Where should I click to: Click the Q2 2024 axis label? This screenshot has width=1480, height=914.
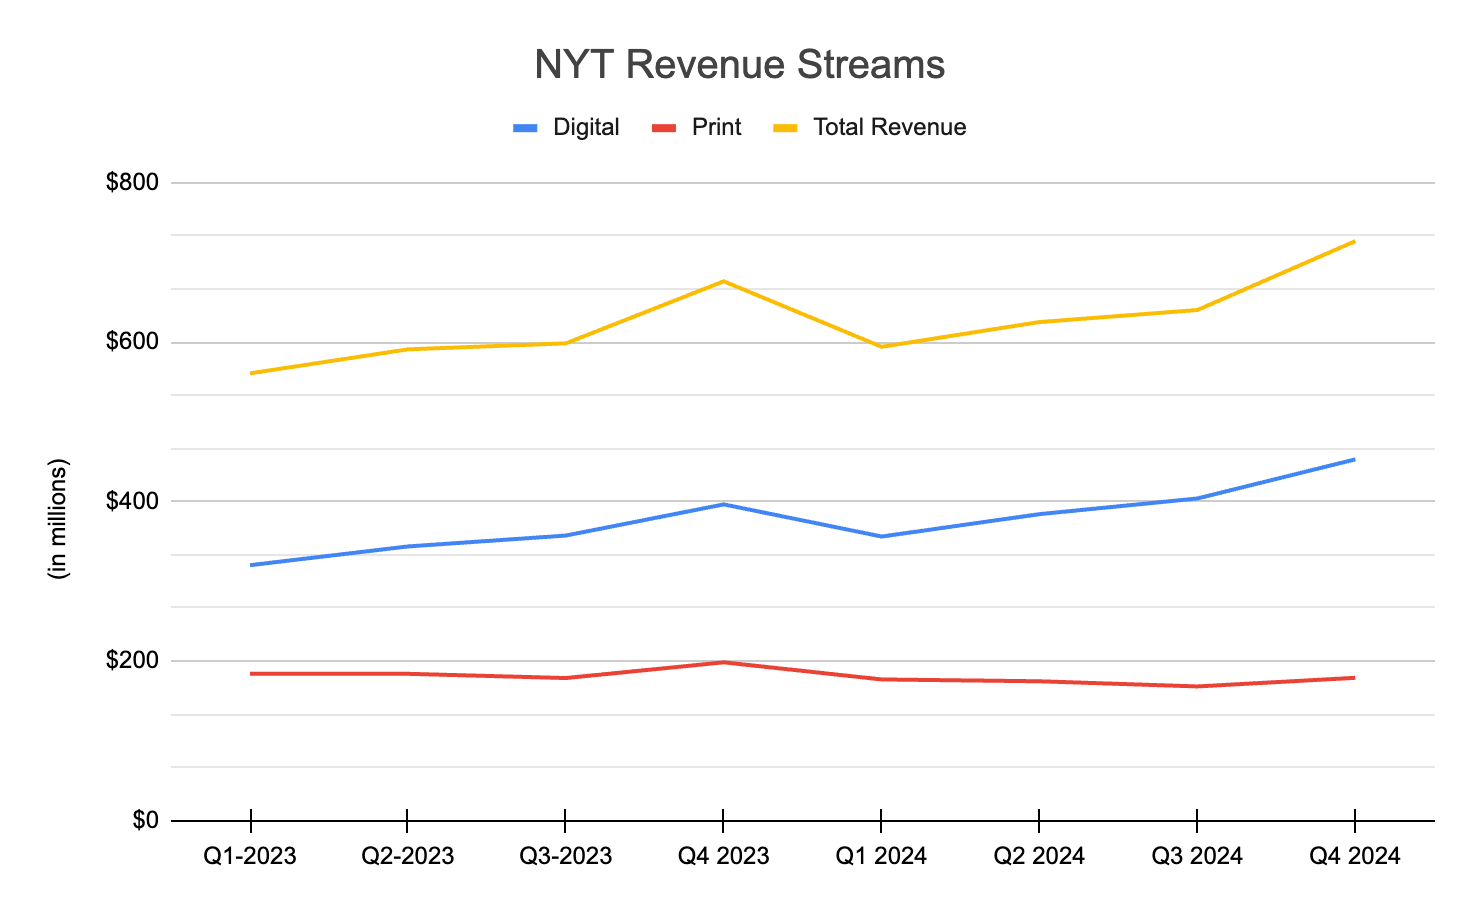[1039, 856]
